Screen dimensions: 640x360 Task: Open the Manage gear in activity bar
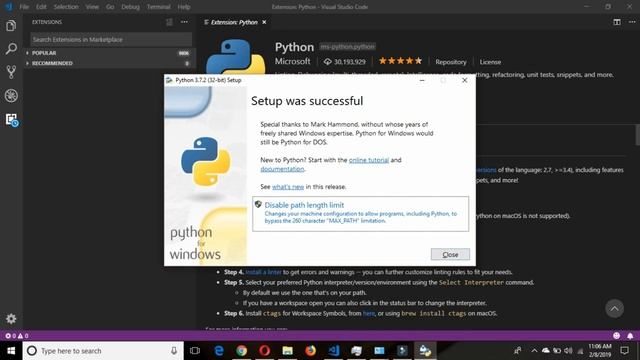point(11,318)
